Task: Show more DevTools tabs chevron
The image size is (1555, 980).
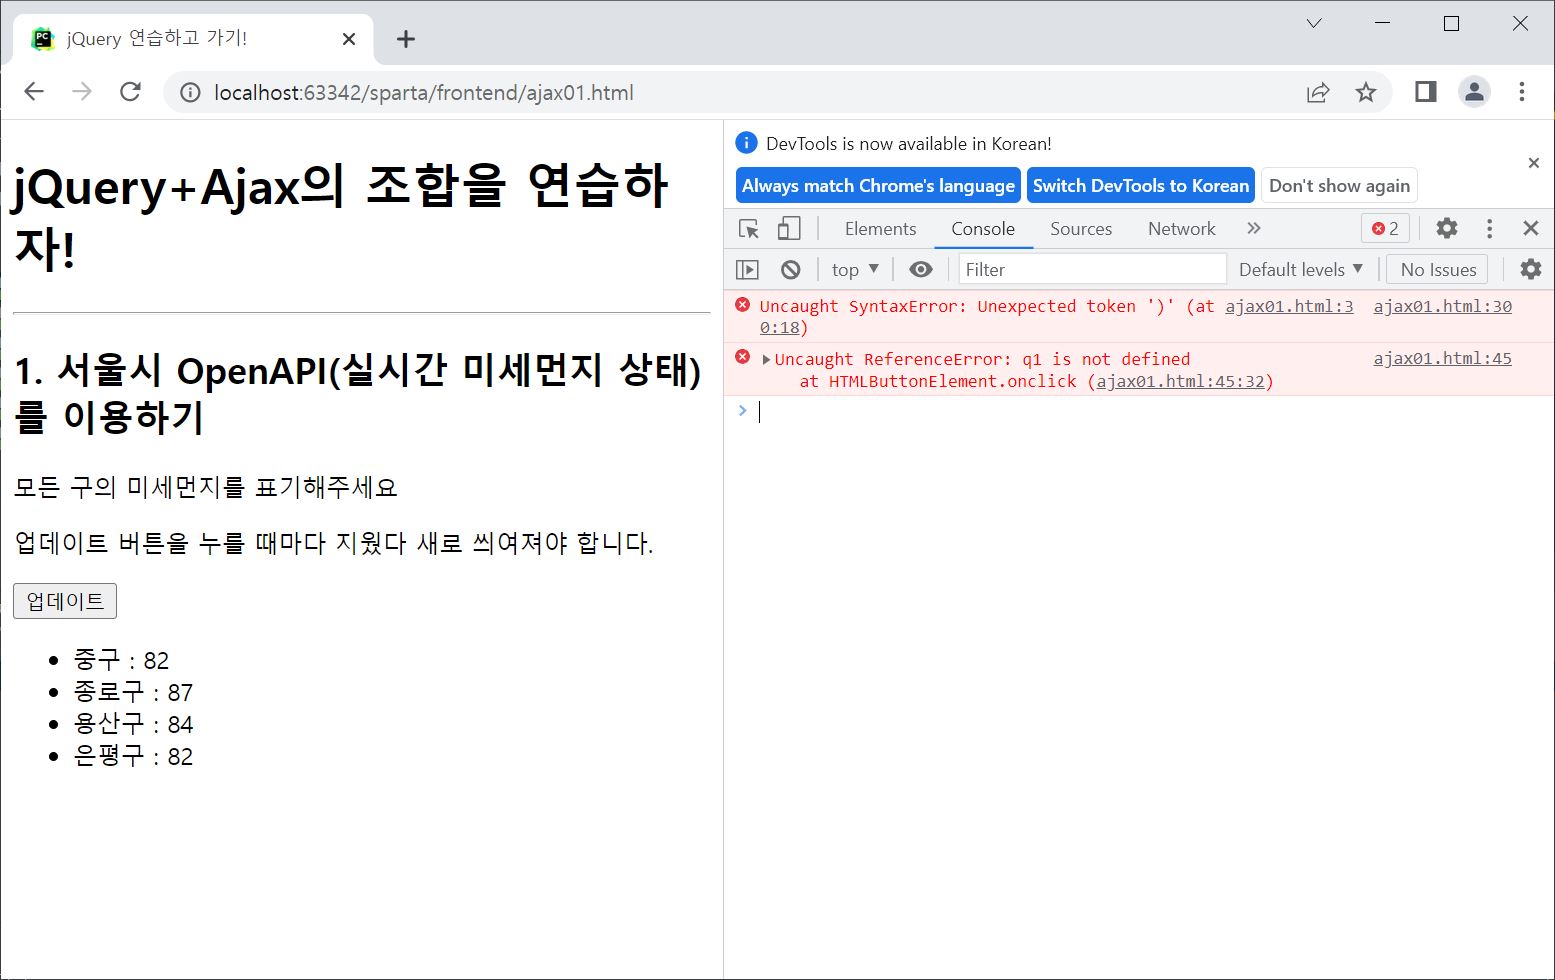Action: click(x=1254, y=229)
